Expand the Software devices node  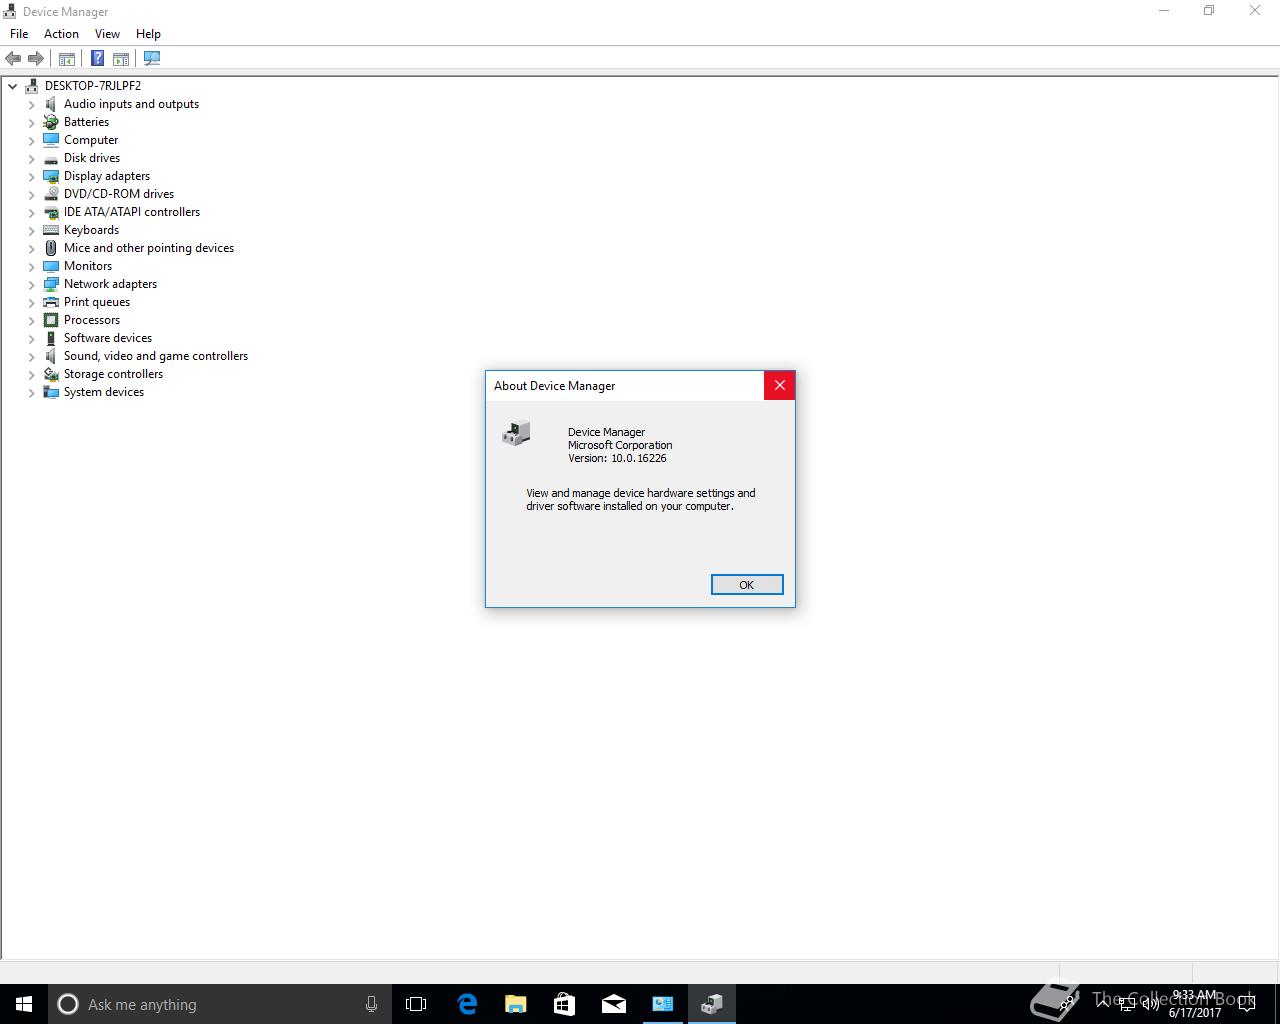pos(31,338)
